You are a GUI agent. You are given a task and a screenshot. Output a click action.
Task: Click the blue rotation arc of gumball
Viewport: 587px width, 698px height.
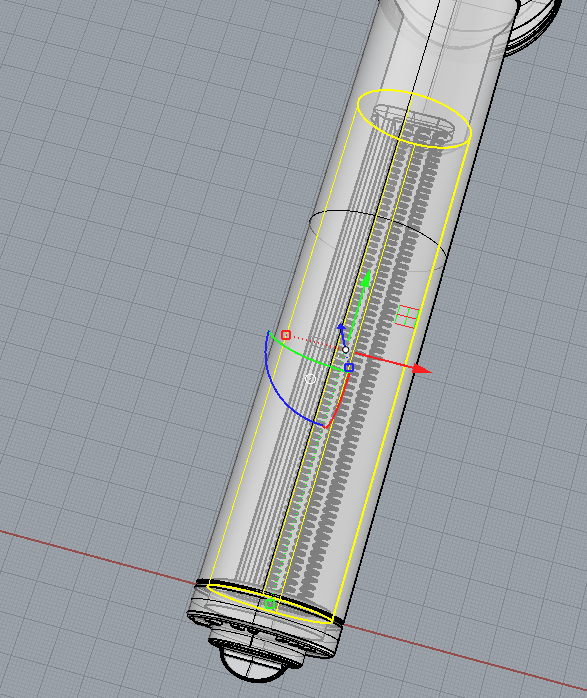point(278,391)
